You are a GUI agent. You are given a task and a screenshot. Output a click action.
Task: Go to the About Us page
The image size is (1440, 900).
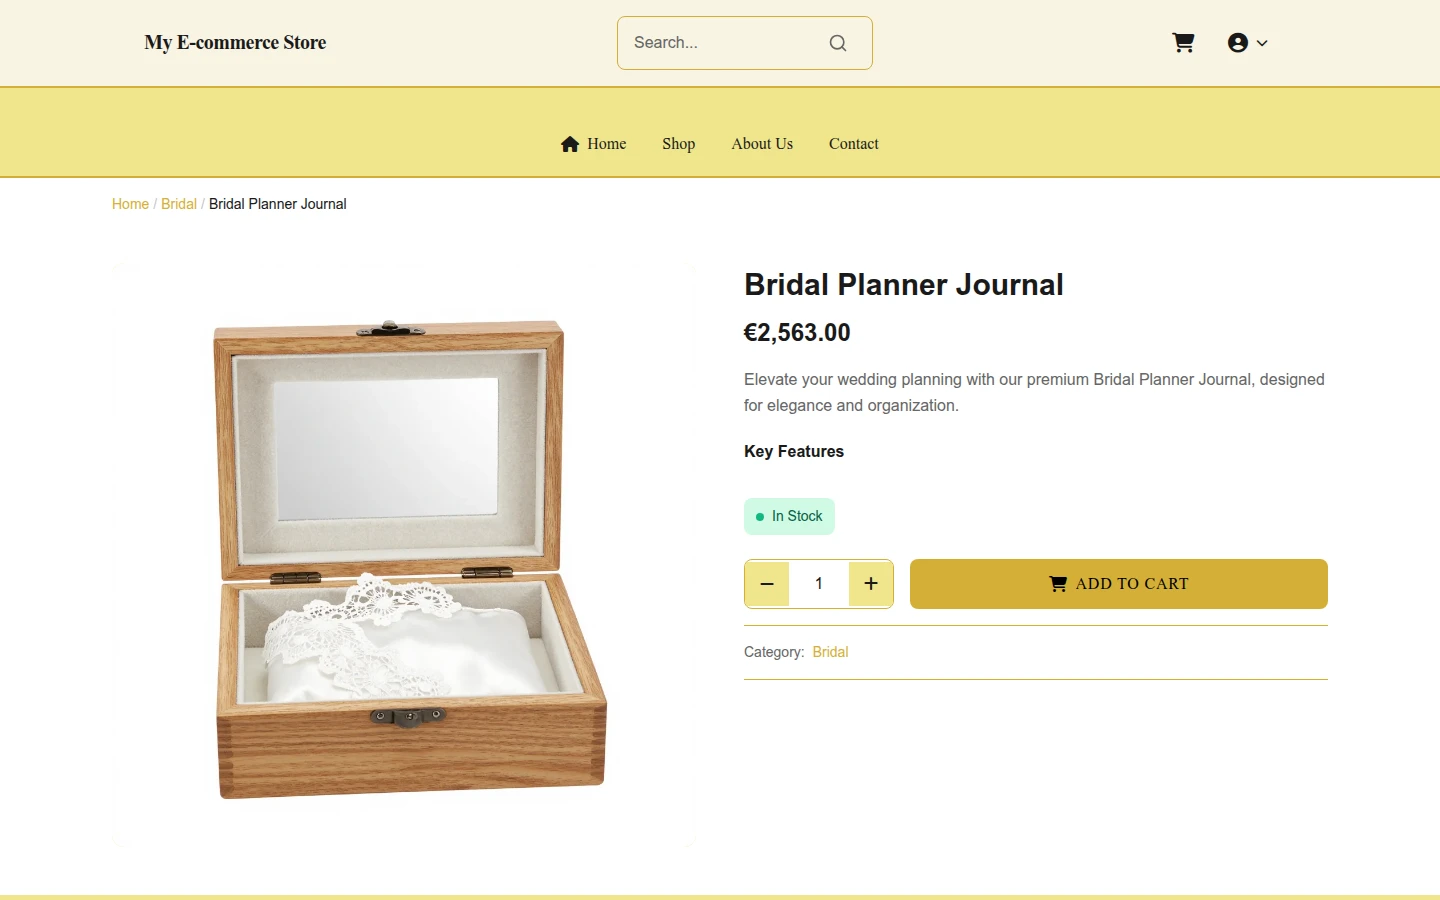762,144
